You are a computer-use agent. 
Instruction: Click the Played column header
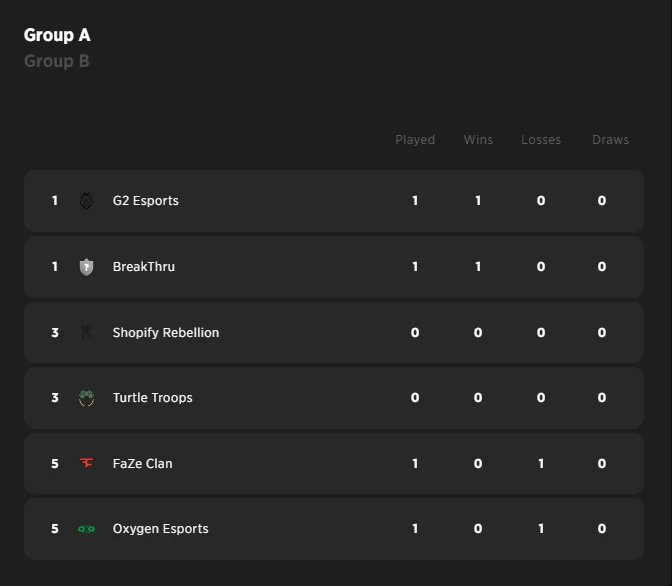(415, 140)
